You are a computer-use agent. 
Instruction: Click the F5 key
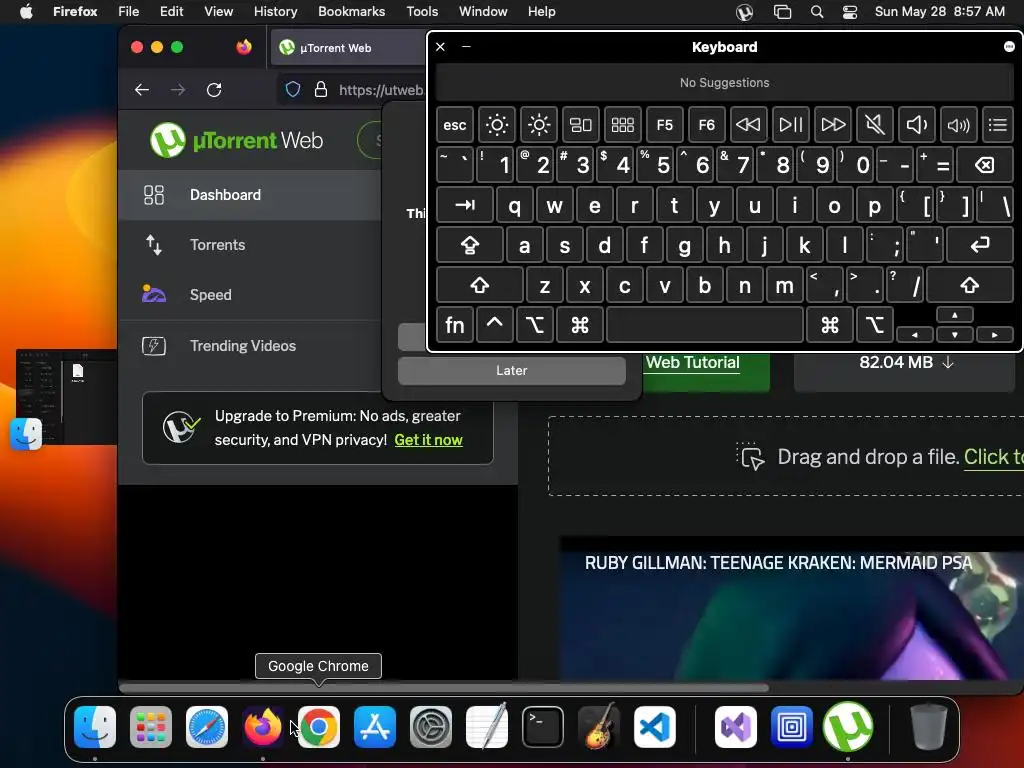(664, 125)
